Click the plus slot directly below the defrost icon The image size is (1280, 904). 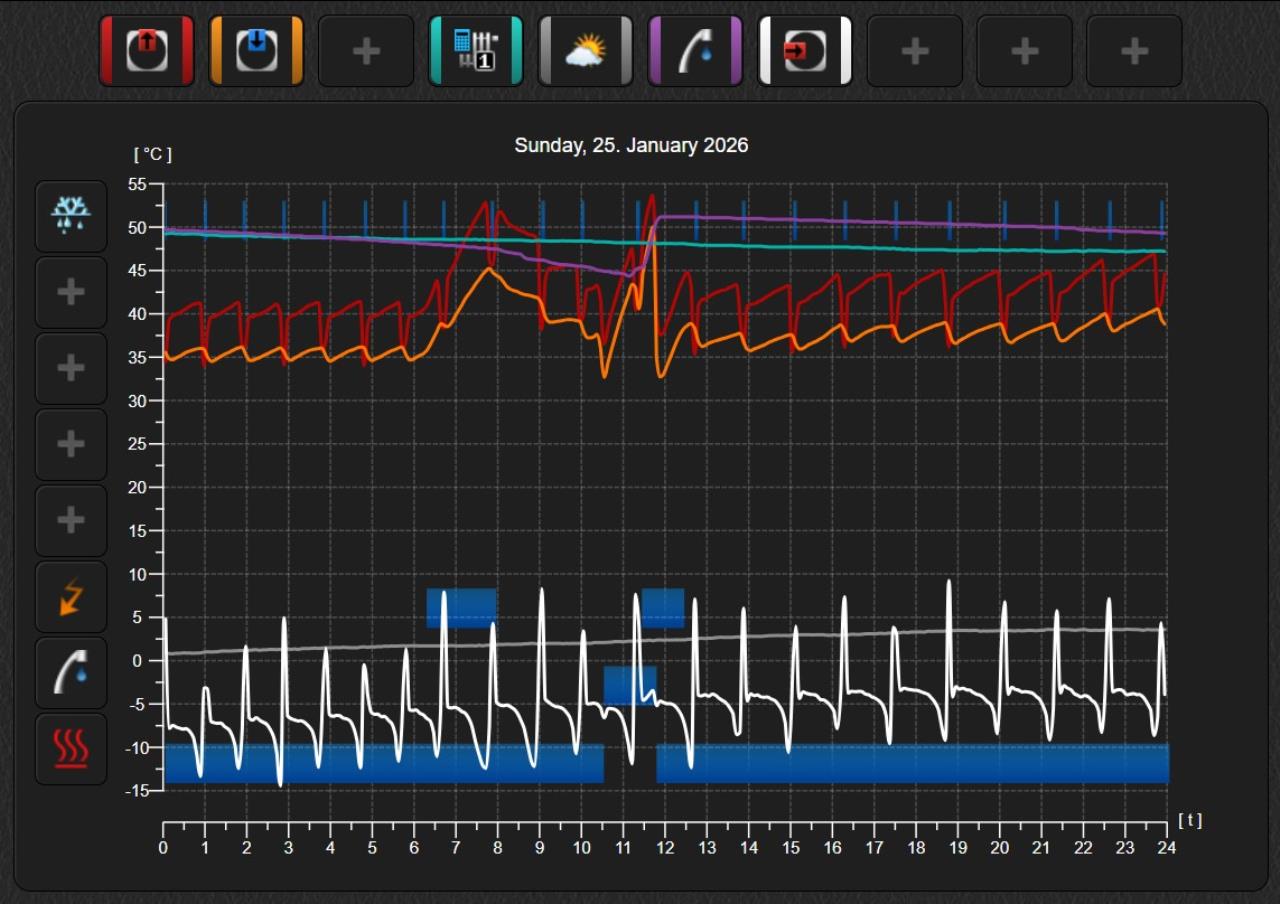71,292
